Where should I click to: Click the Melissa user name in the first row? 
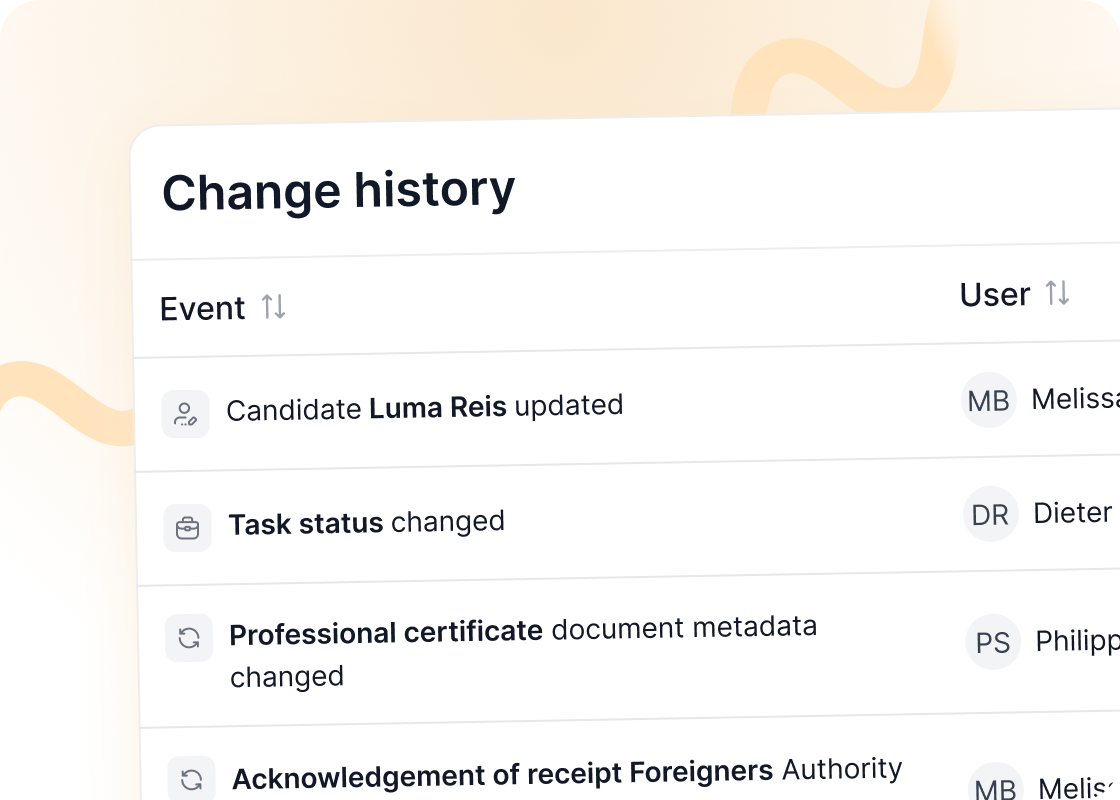pyautogui.click(x=1076, y=399)
